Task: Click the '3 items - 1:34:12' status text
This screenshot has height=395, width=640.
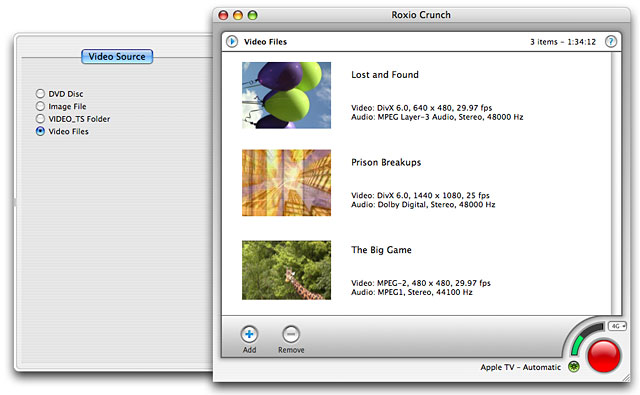Action: tap(563, 42)
